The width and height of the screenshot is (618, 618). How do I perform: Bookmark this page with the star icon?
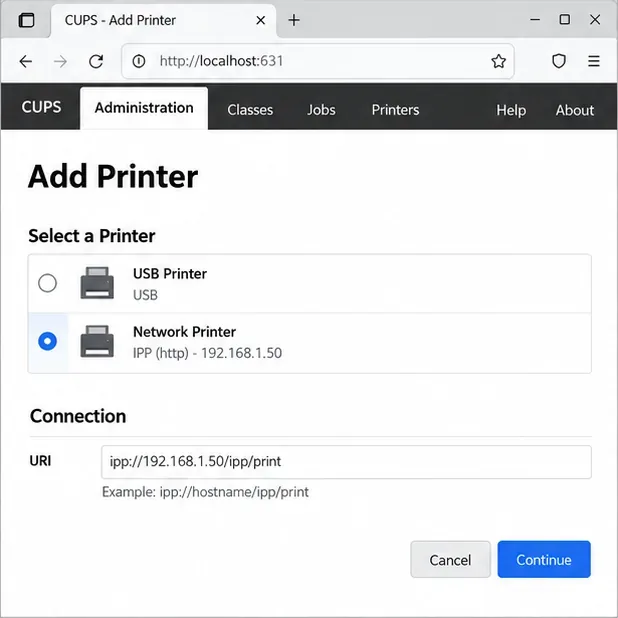(x=498, y=61)
